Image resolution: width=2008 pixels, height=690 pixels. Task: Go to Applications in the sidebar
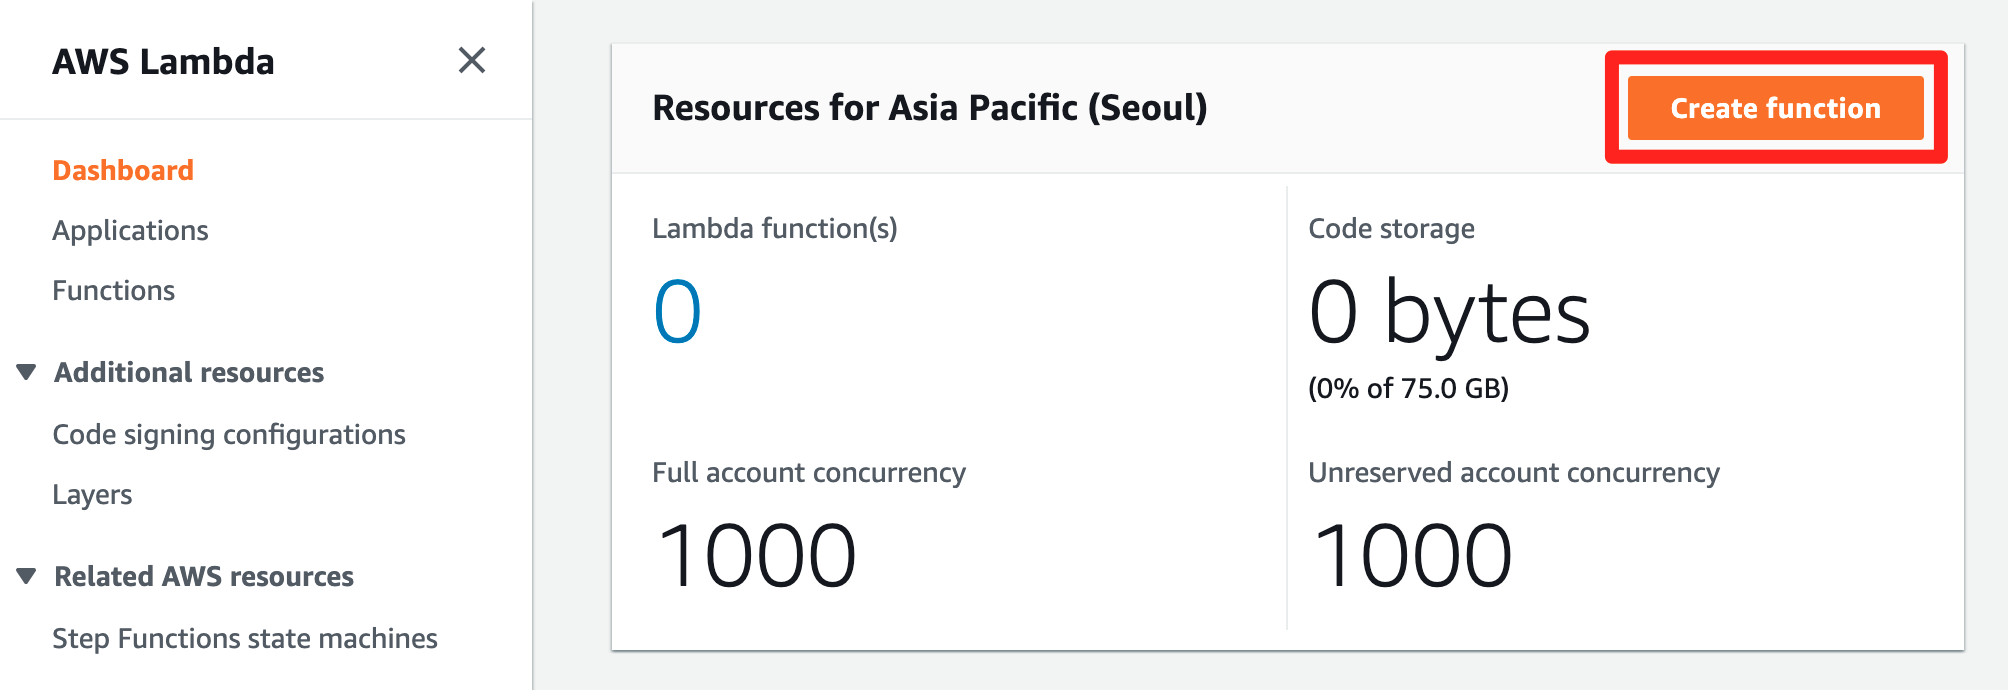[130, 230]
